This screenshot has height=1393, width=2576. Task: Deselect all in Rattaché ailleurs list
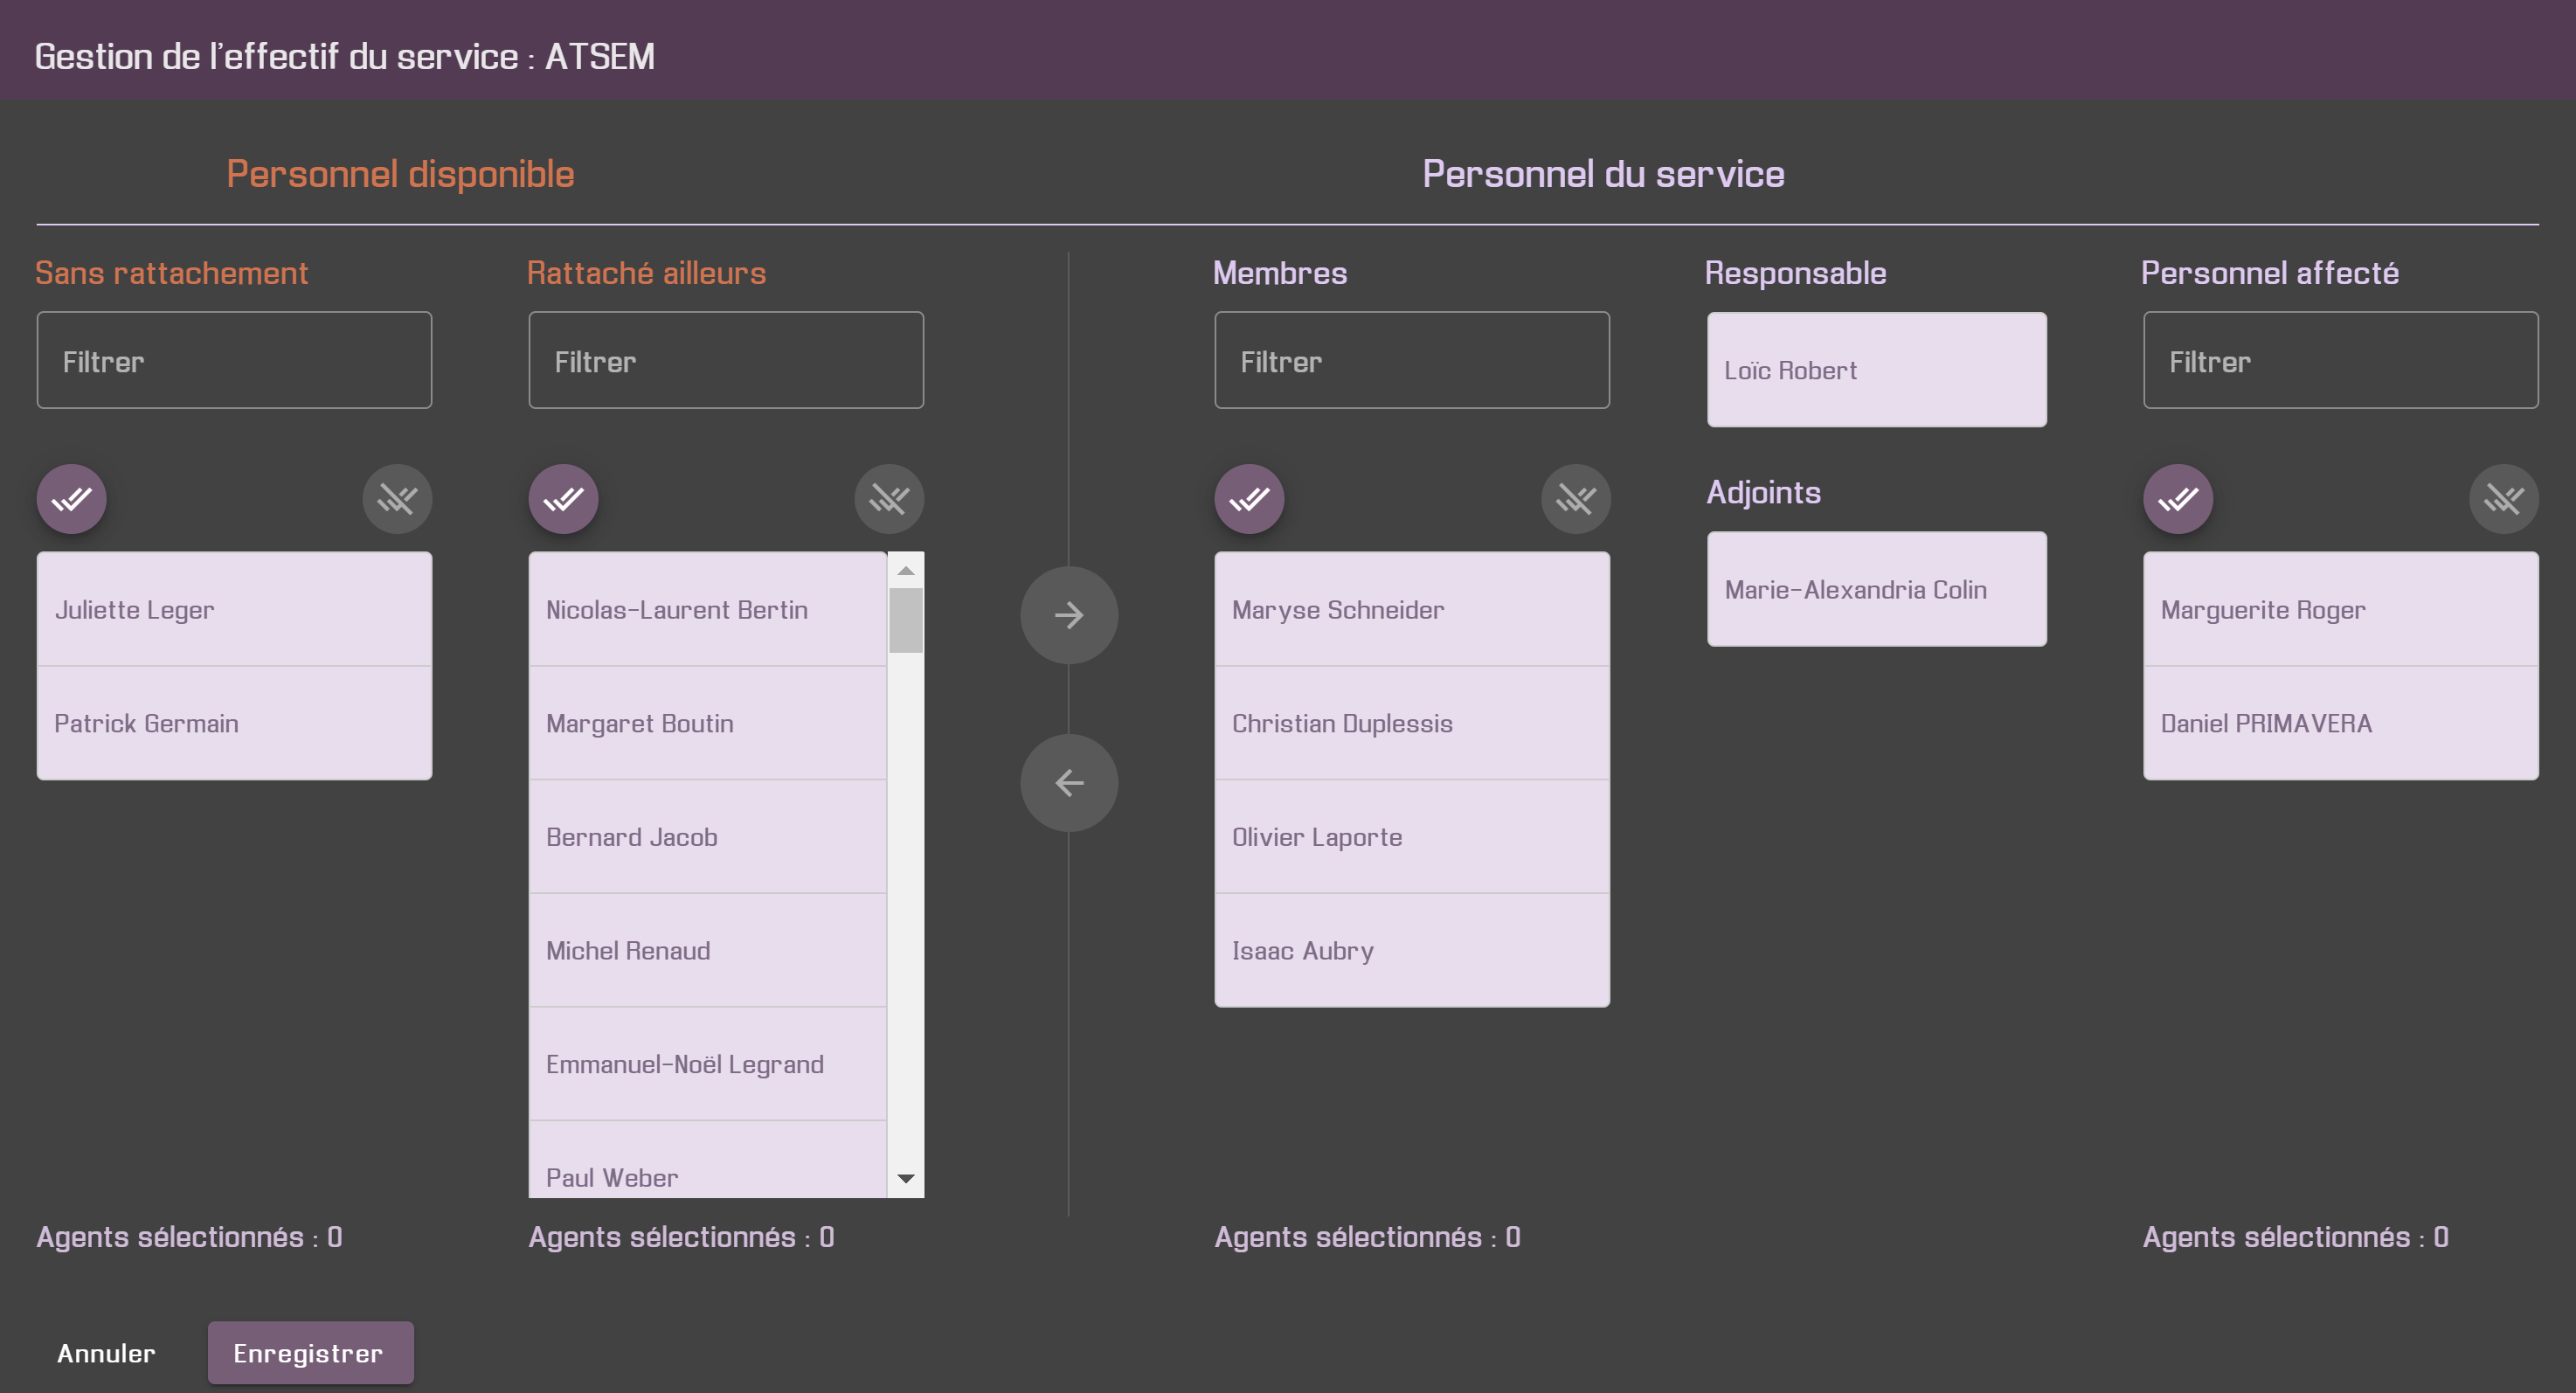coord(889,498)
